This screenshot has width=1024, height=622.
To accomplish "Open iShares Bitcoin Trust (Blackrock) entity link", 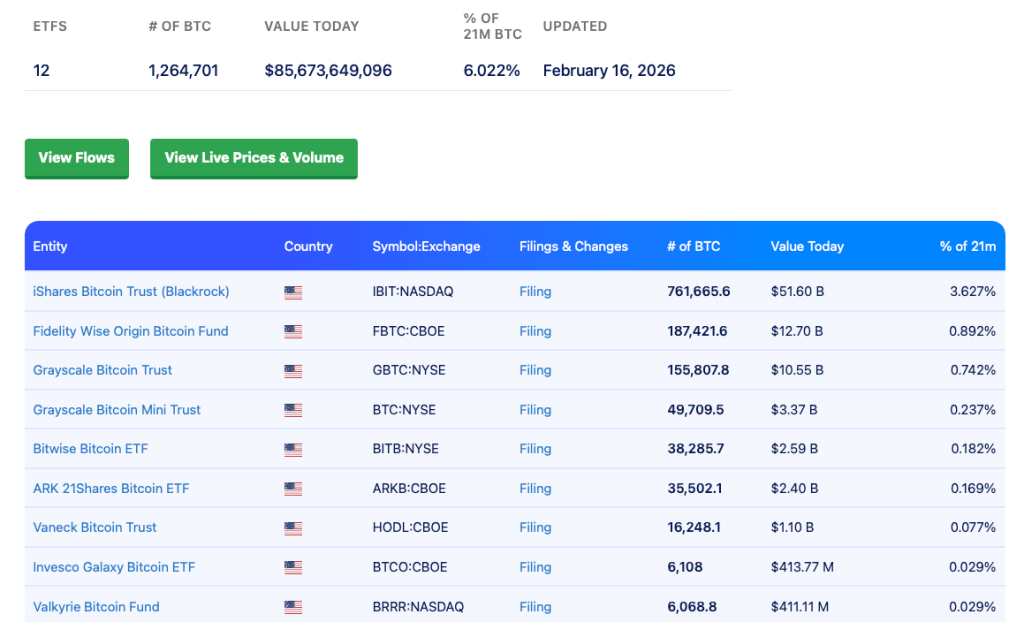I will point(131,291).
